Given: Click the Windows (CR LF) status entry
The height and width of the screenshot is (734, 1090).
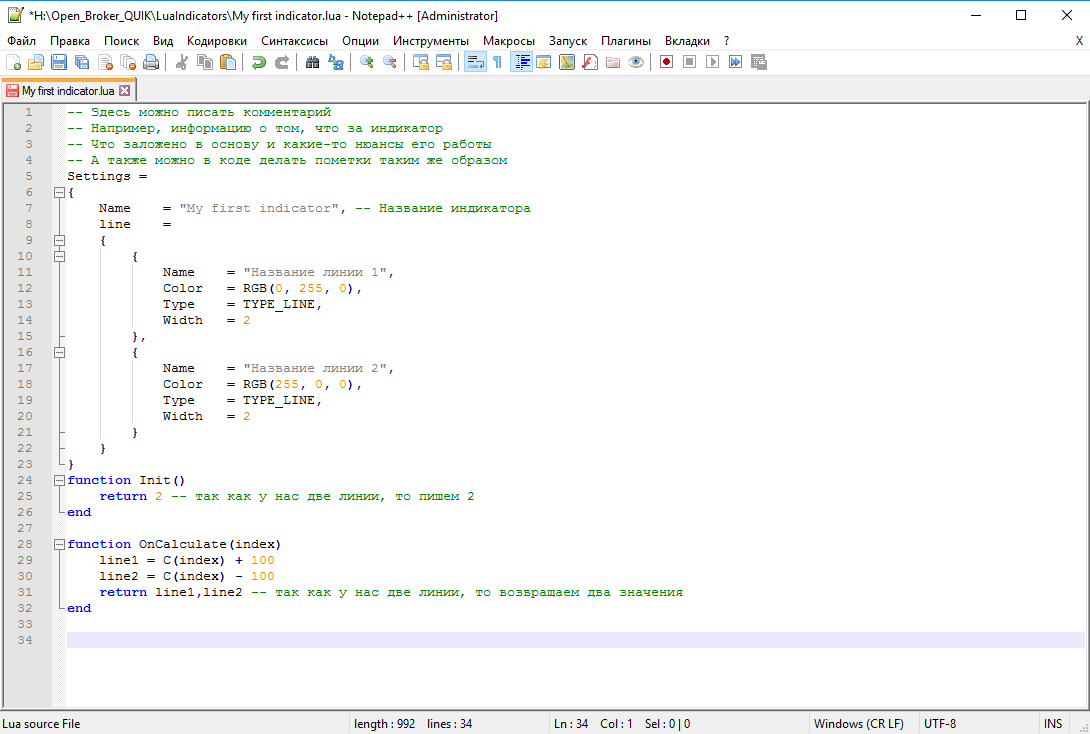Looking at the screenshot, I should click(859, 724).
